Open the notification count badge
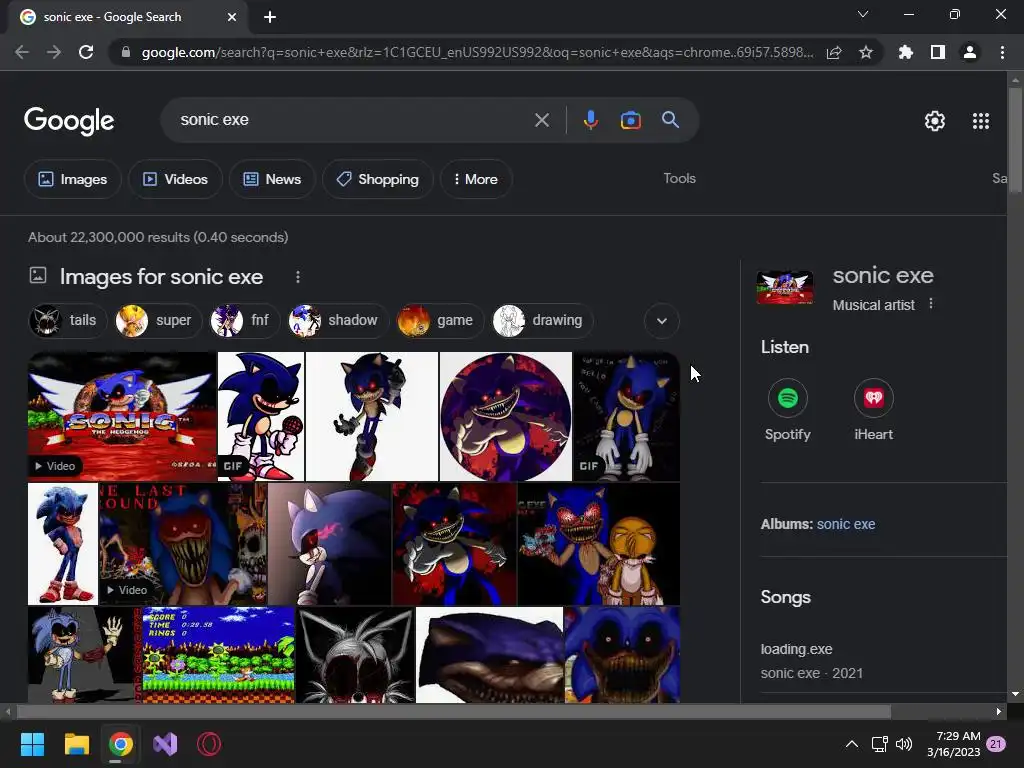Image resolution: width=1024 pixels, height=768 pixels. (996, 744)
